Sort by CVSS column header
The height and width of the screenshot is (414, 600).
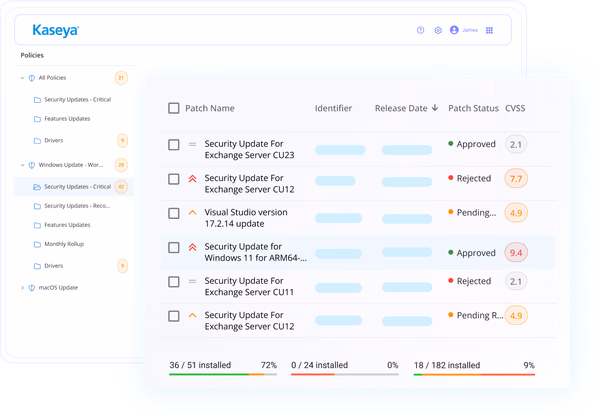click(x=515, y=108)
